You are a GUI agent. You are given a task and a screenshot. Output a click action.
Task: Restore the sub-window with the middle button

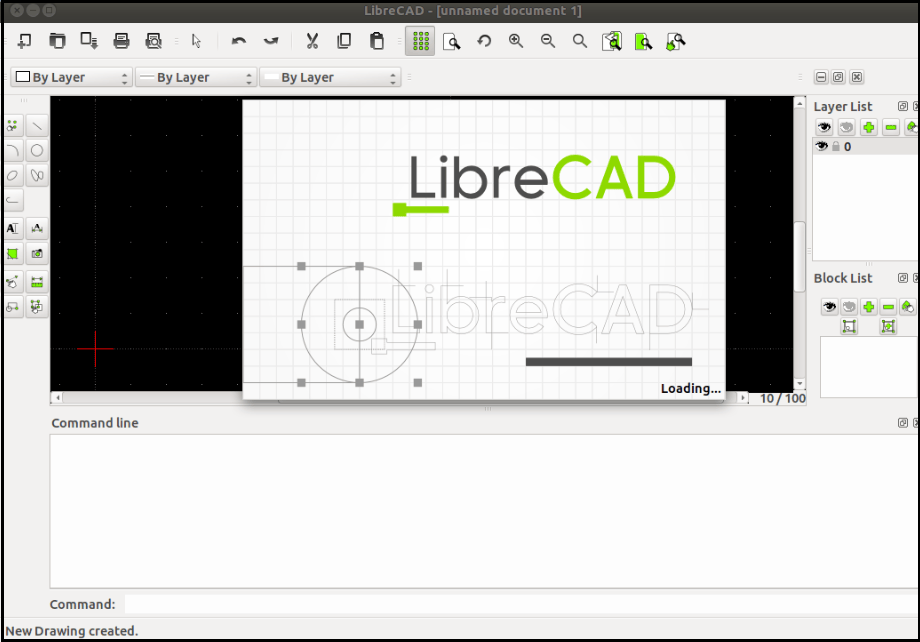[x=838, y=77]
